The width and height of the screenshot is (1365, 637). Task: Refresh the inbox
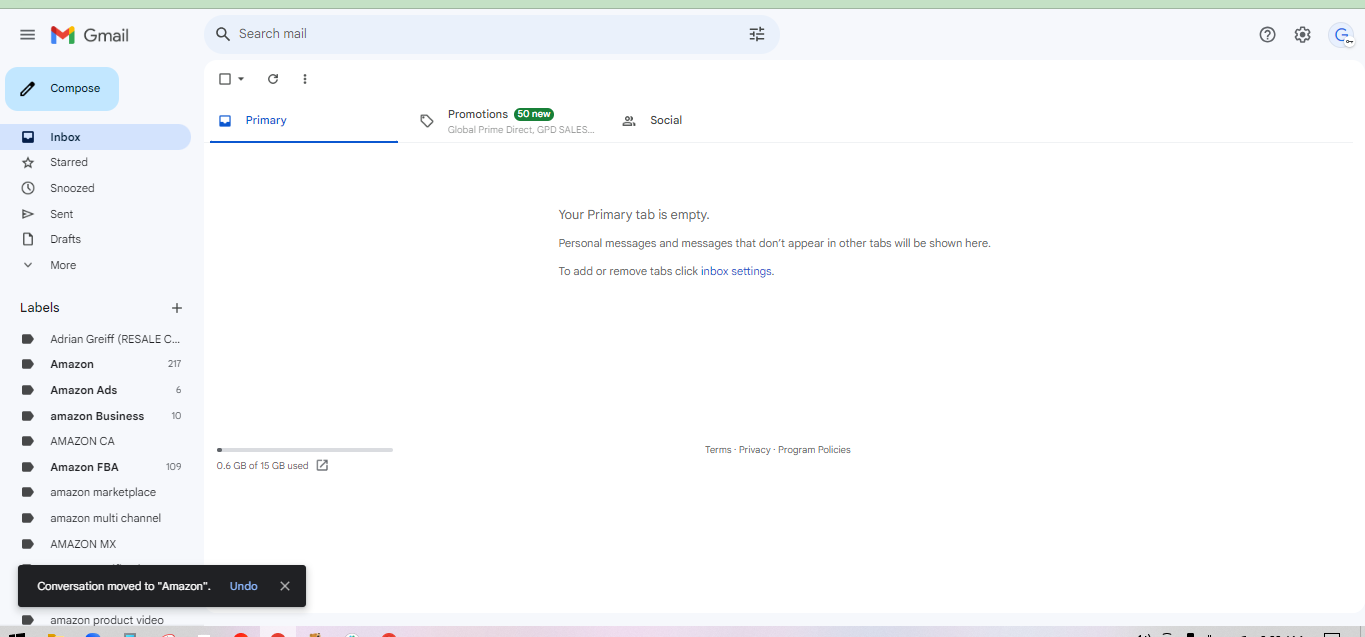click(273, 79)
